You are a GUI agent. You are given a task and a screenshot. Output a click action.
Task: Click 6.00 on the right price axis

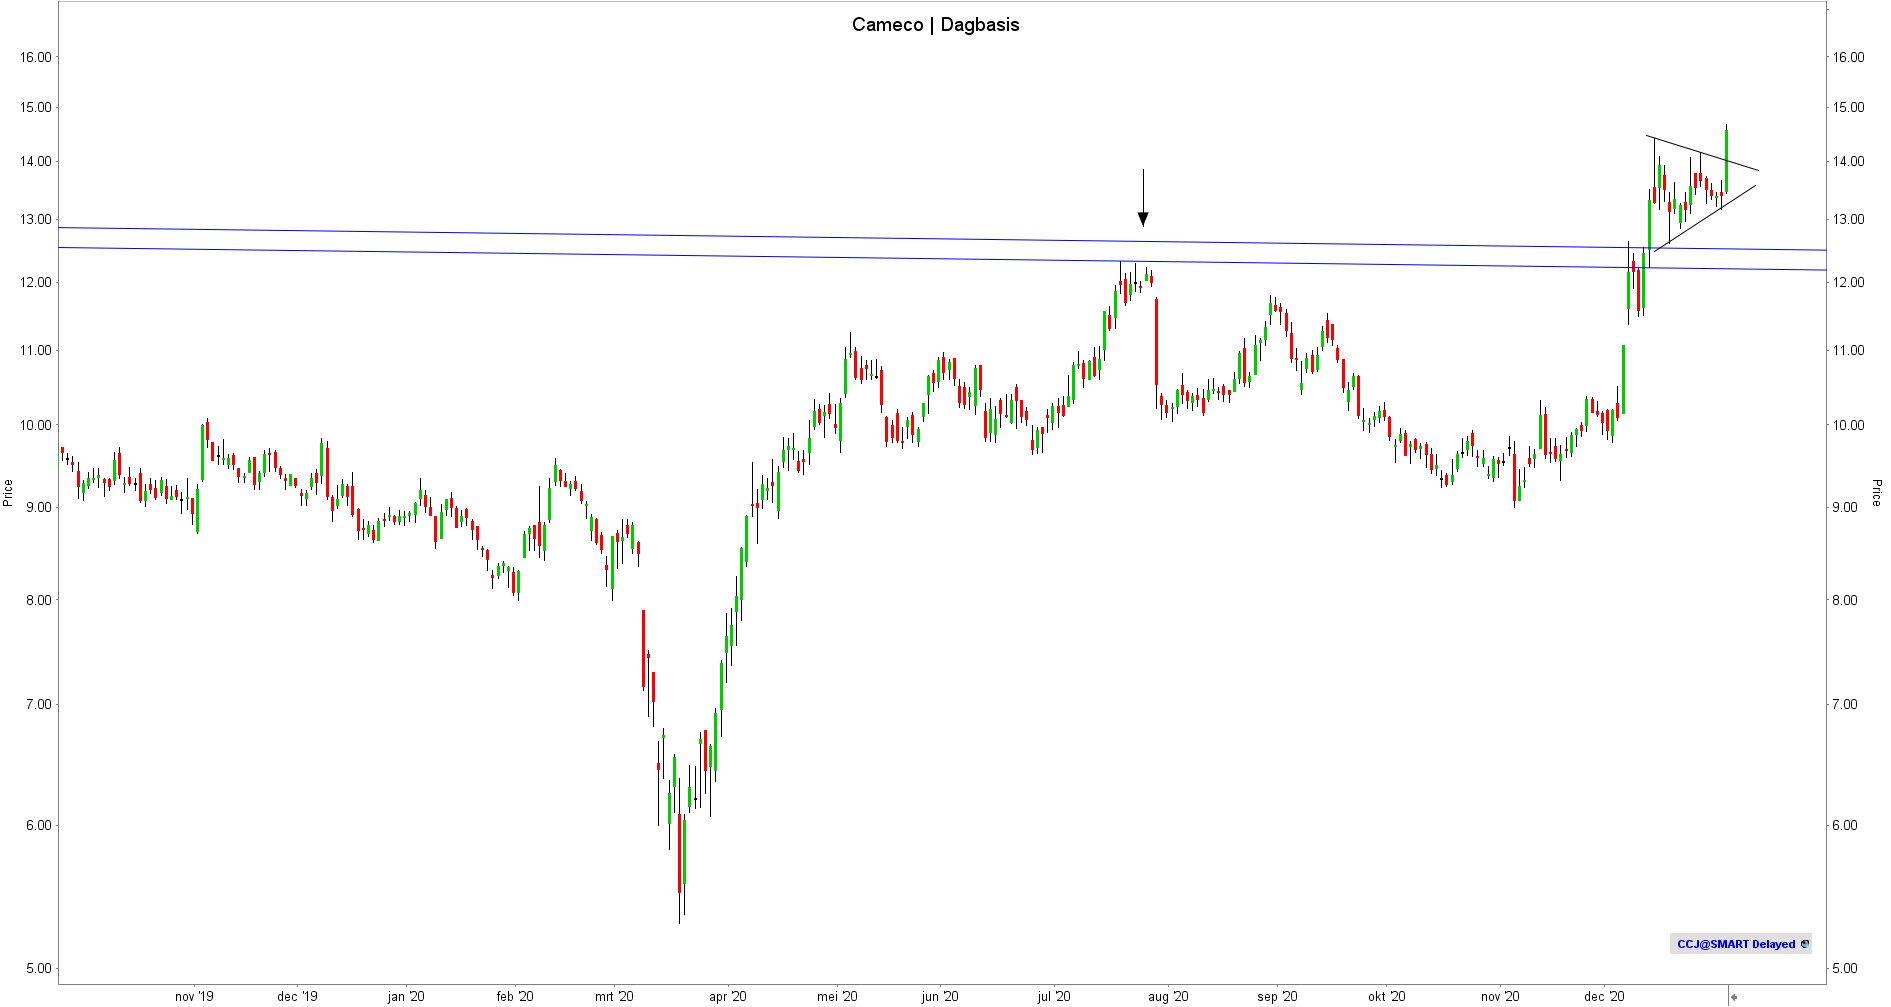(x=1845, y=825)
